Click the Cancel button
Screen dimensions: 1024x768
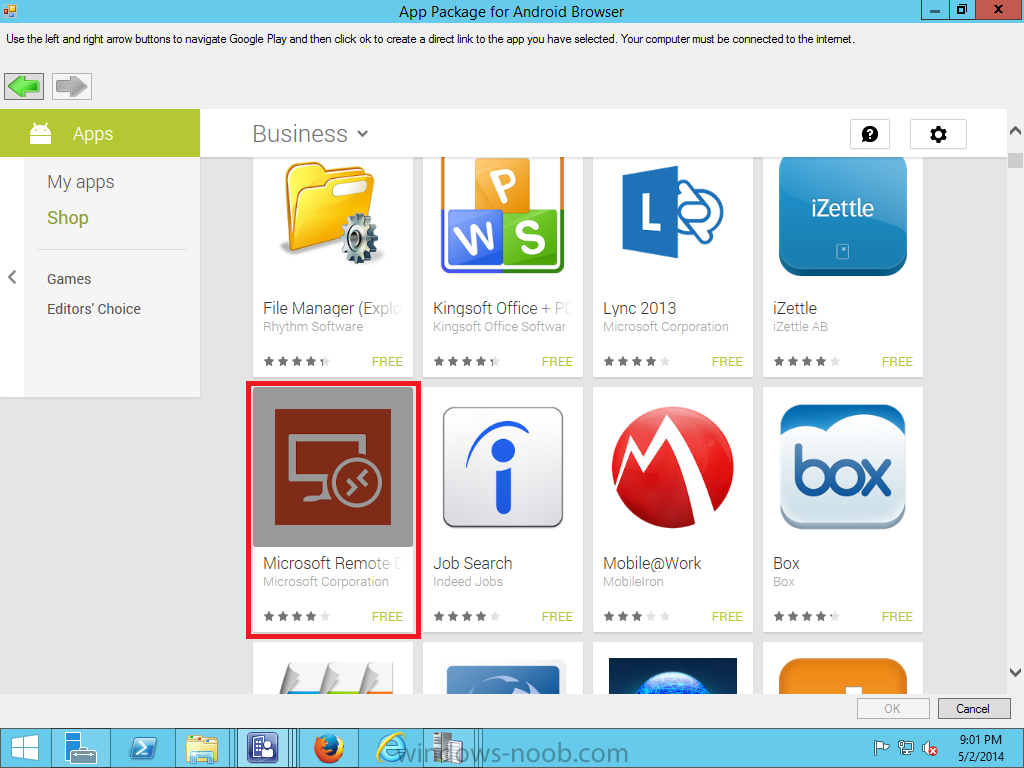pyautogui.click(x=974, y=709)
